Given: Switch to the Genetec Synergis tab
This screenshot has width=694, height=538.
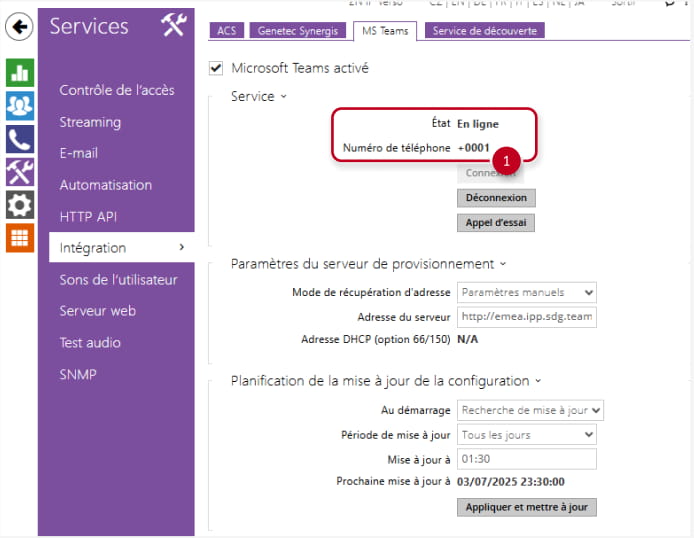Looking at the screenshot, I should click(298, 31).
